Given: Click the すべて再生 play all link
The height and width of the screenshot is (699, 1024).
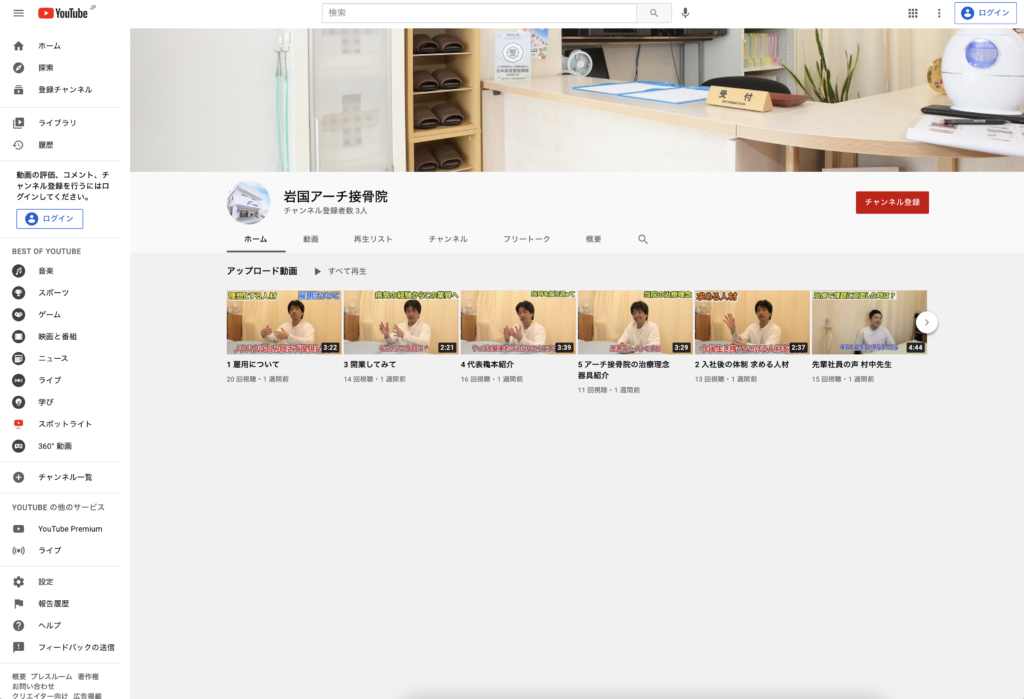Looking at the screenshot, I should point(340,271).
